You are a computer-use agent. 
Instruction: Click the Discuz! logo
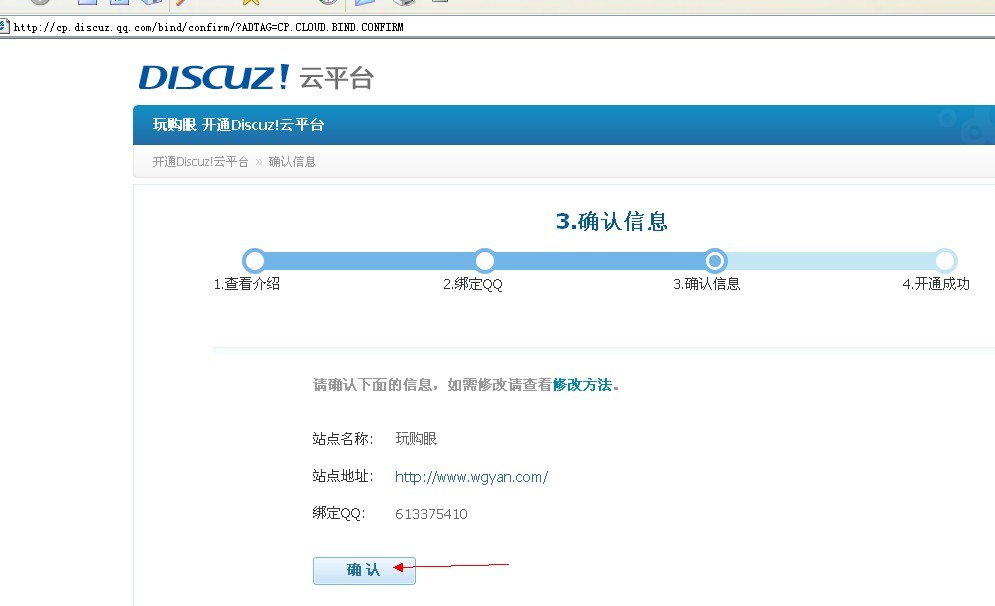tap(214, 77)
